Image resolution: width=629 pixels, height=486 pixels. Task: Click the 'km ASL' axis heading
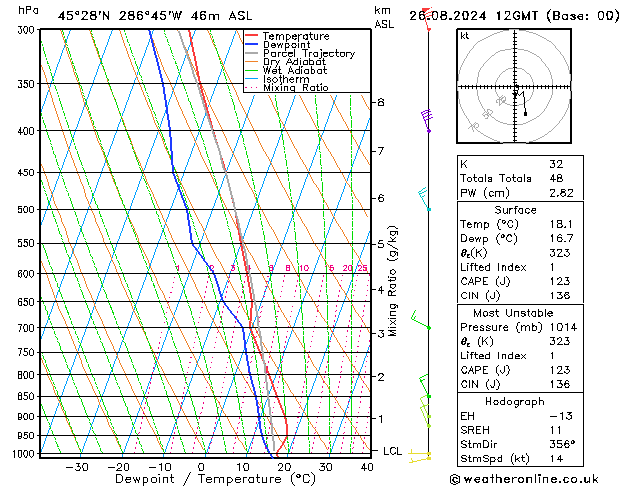click(384, 18)
